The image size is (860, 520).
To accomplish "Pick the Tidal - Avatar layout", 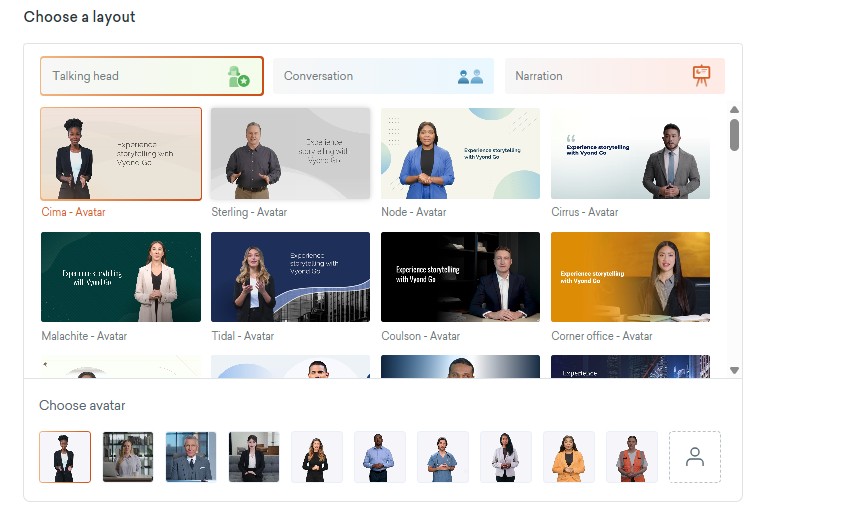I will (290, 277).
